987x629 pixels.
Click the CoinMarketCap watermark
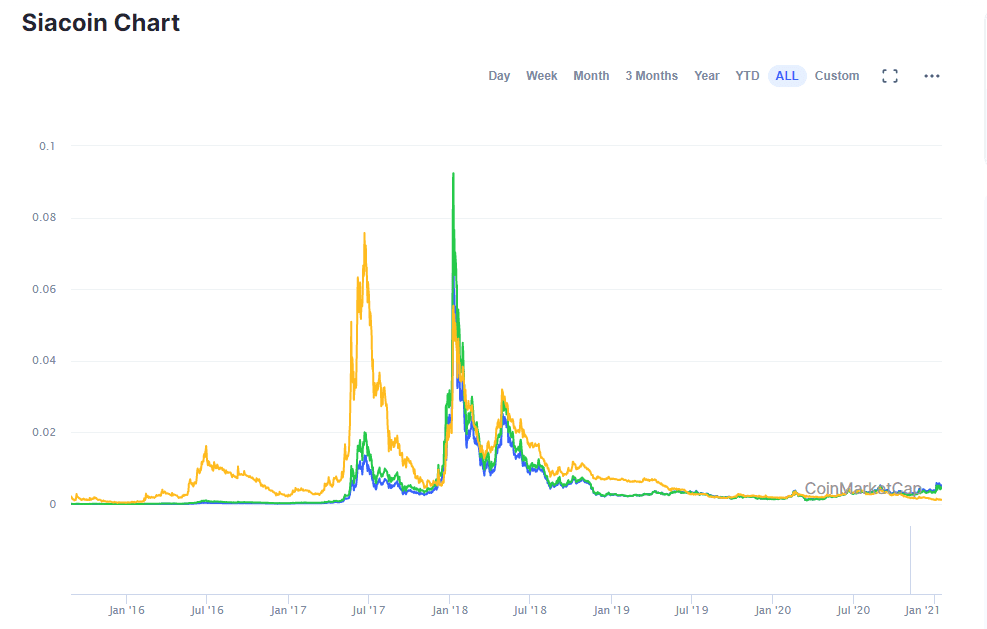pos(863,489)
